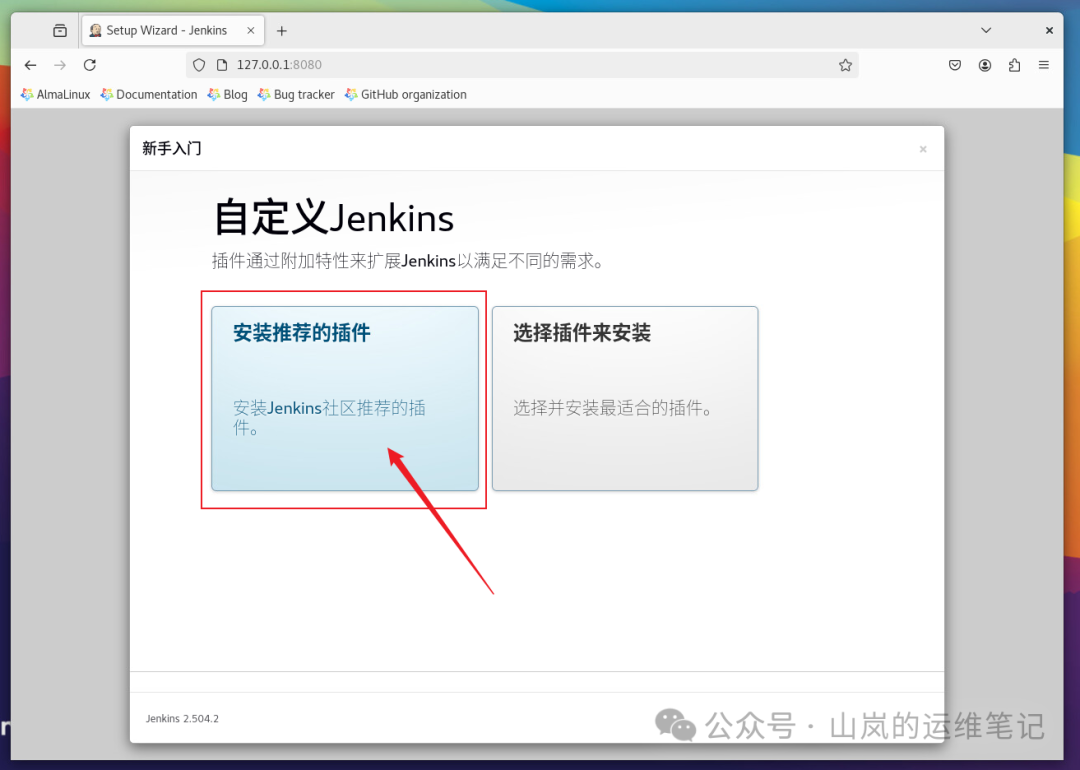Close the 新手入门 setup dialog
This screenshot has width=1080, height=770.
coord(923,148)
